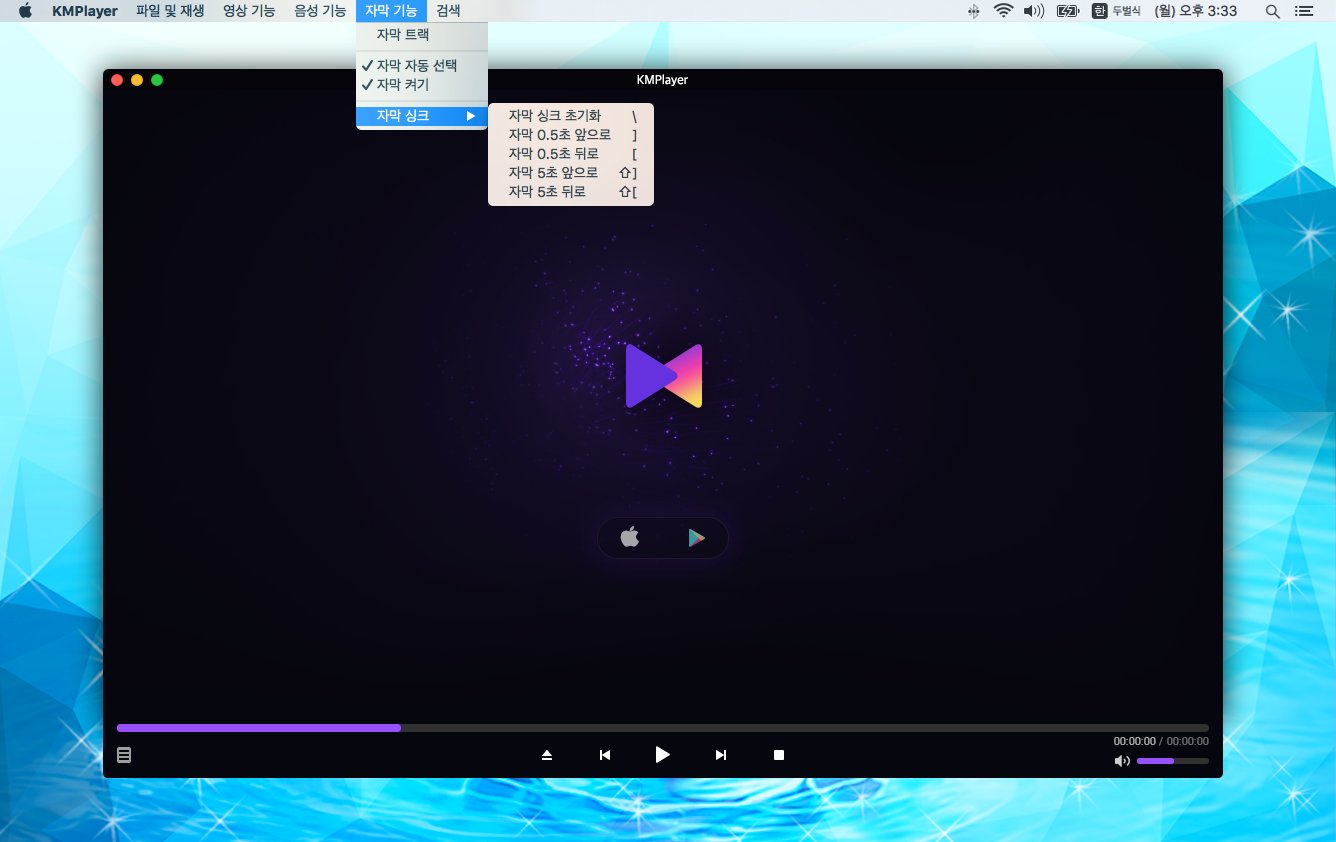Click the Apple App Store icon

click(x=629, y=538)
